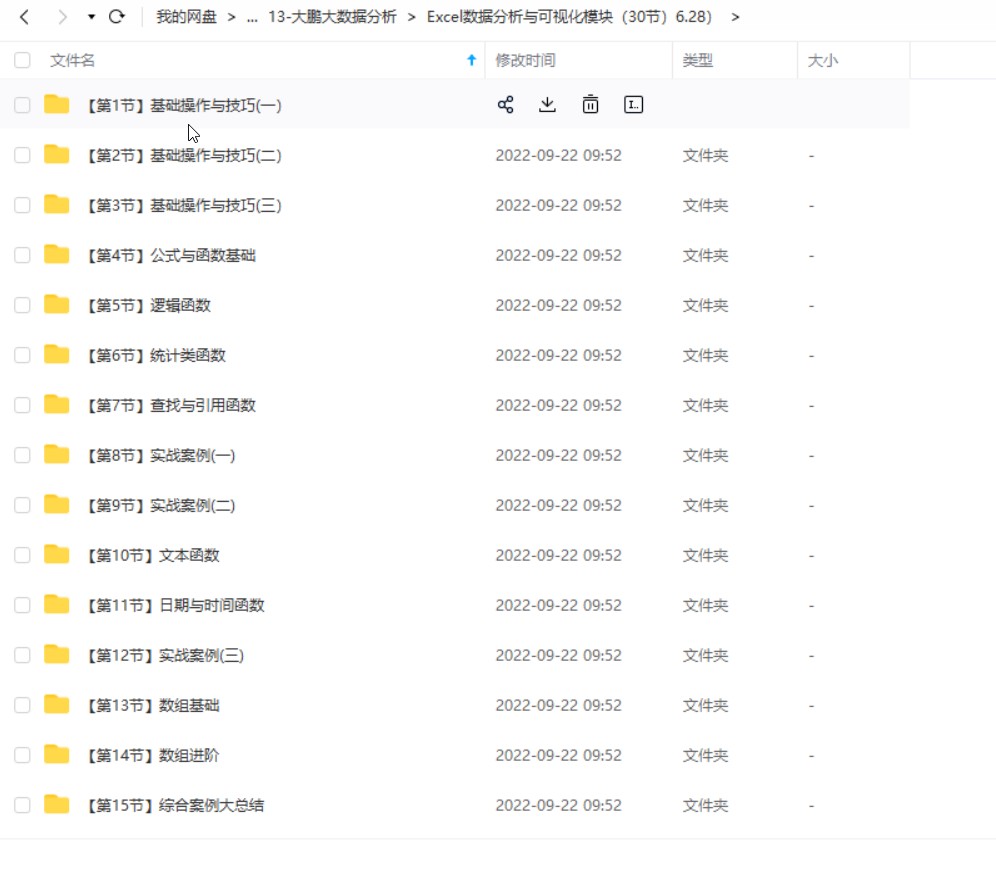Click folder icon of 第2节 基础操作与技巧(二)

pyautogui.click(x=57, y=154)
